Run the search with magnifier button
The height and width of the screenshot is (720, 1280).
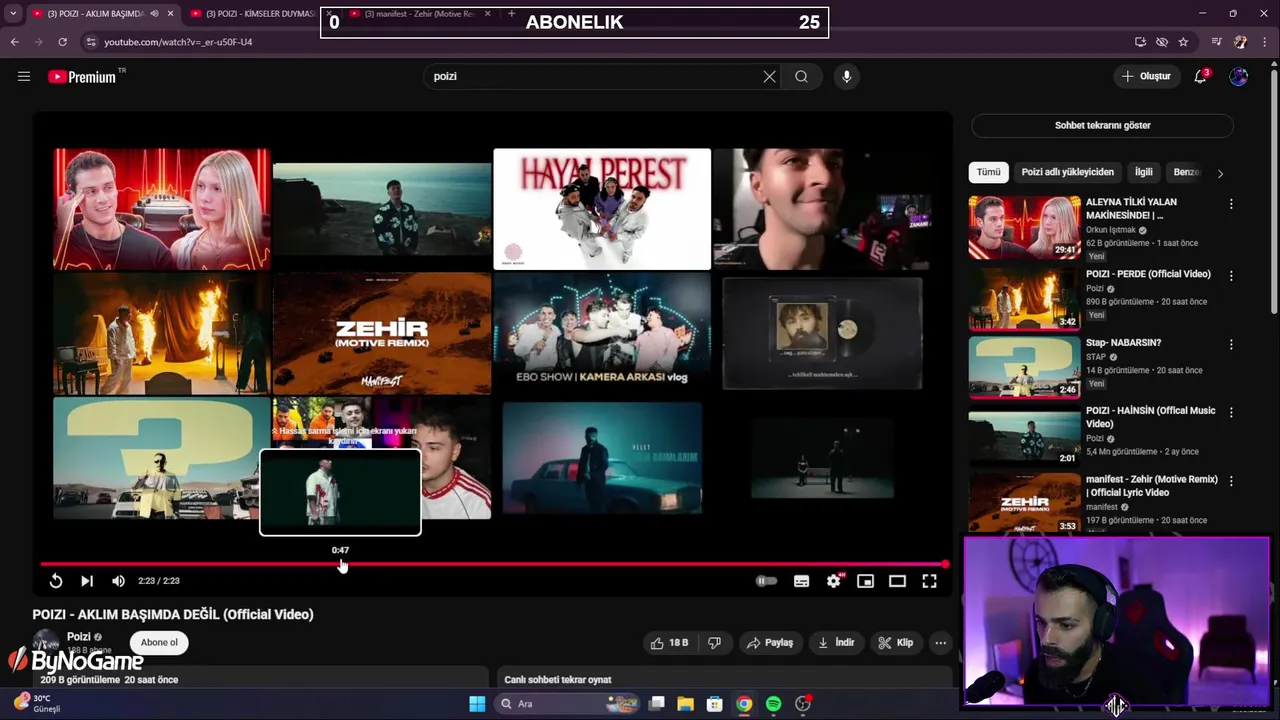pyautogui.click(x=801, y=76)
